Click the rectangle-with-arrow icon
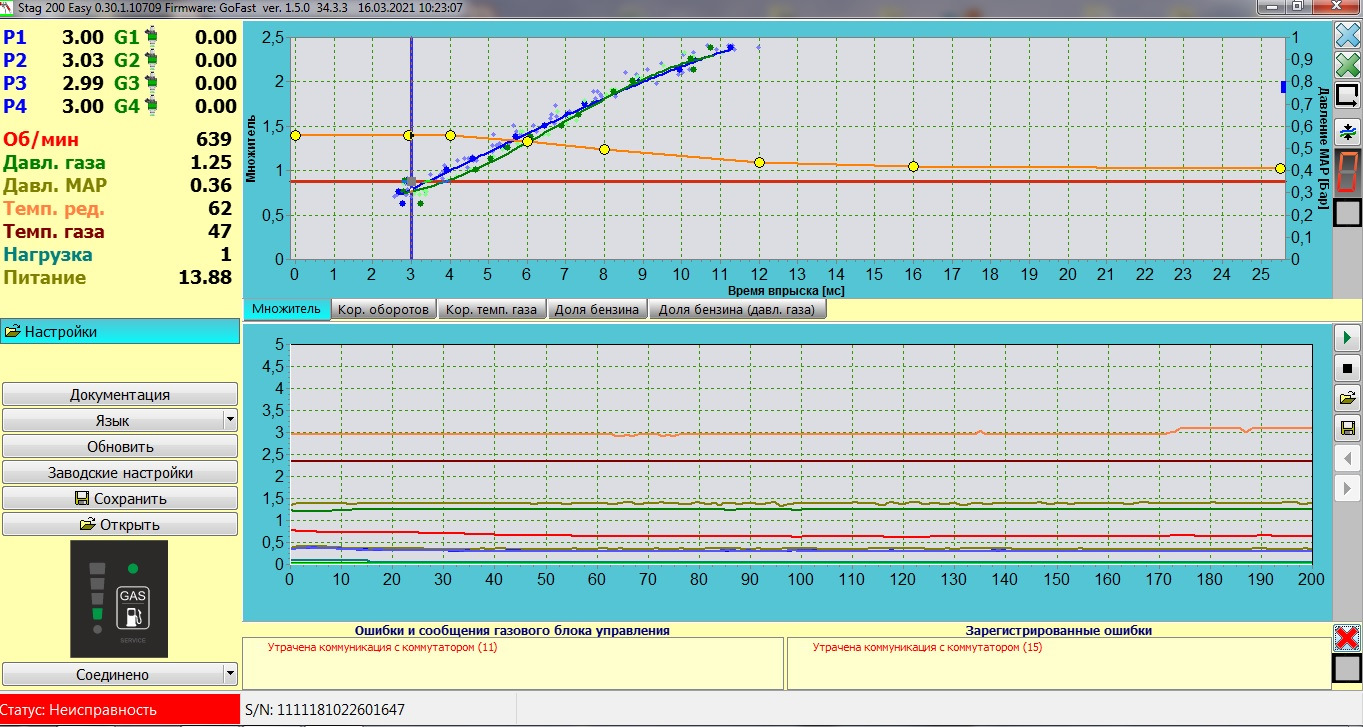Screen dimensions: 1363x727 [x=1348, y=96]
